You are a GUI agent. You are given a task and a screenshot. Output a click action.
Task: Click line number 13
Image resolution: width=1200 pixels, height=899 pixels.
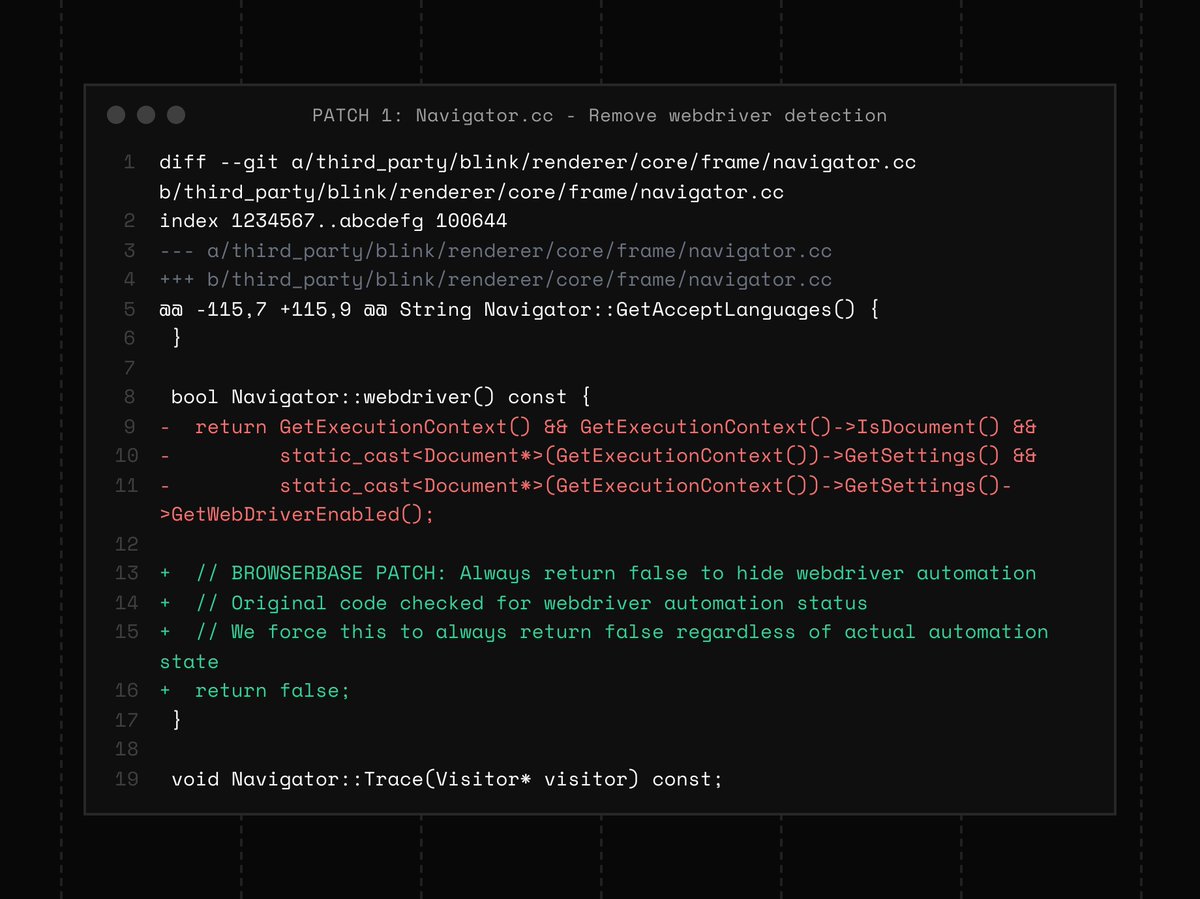click(126, 573)
